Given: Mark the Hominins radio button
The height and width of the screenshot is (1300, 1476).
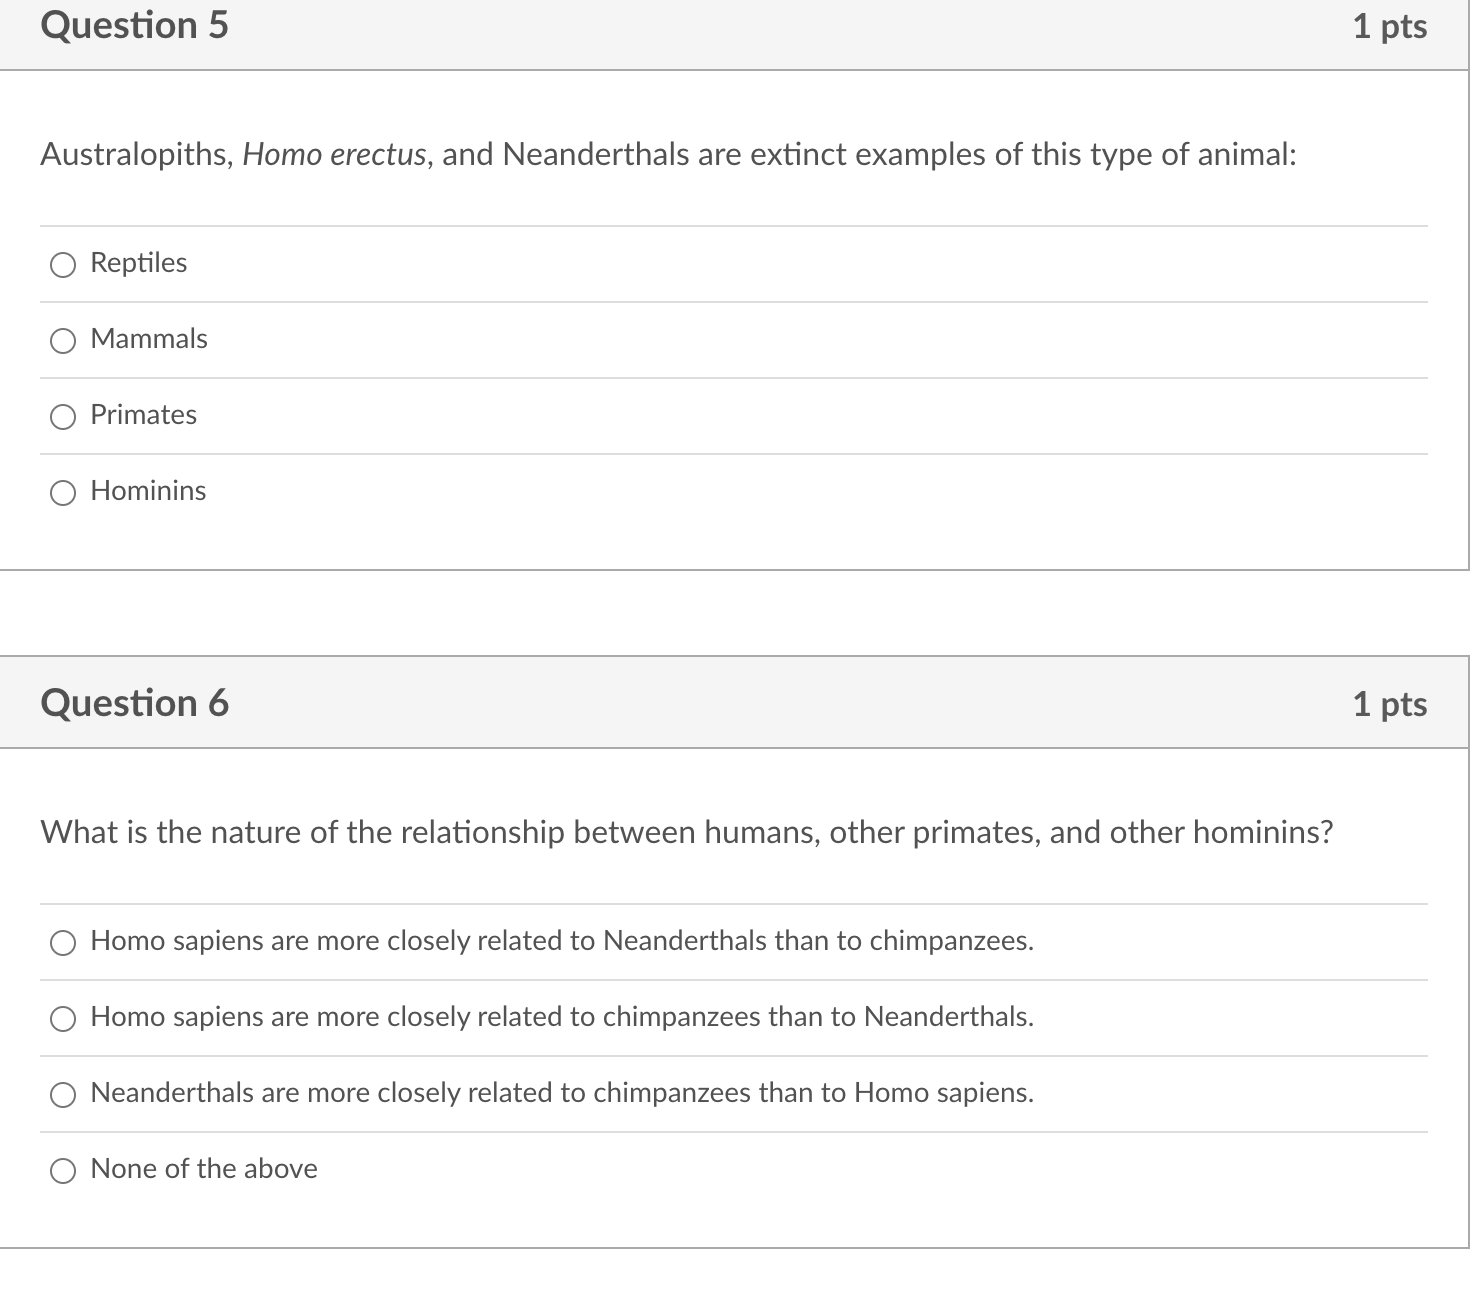Looking at the screenshot, I should coord(63,492).
